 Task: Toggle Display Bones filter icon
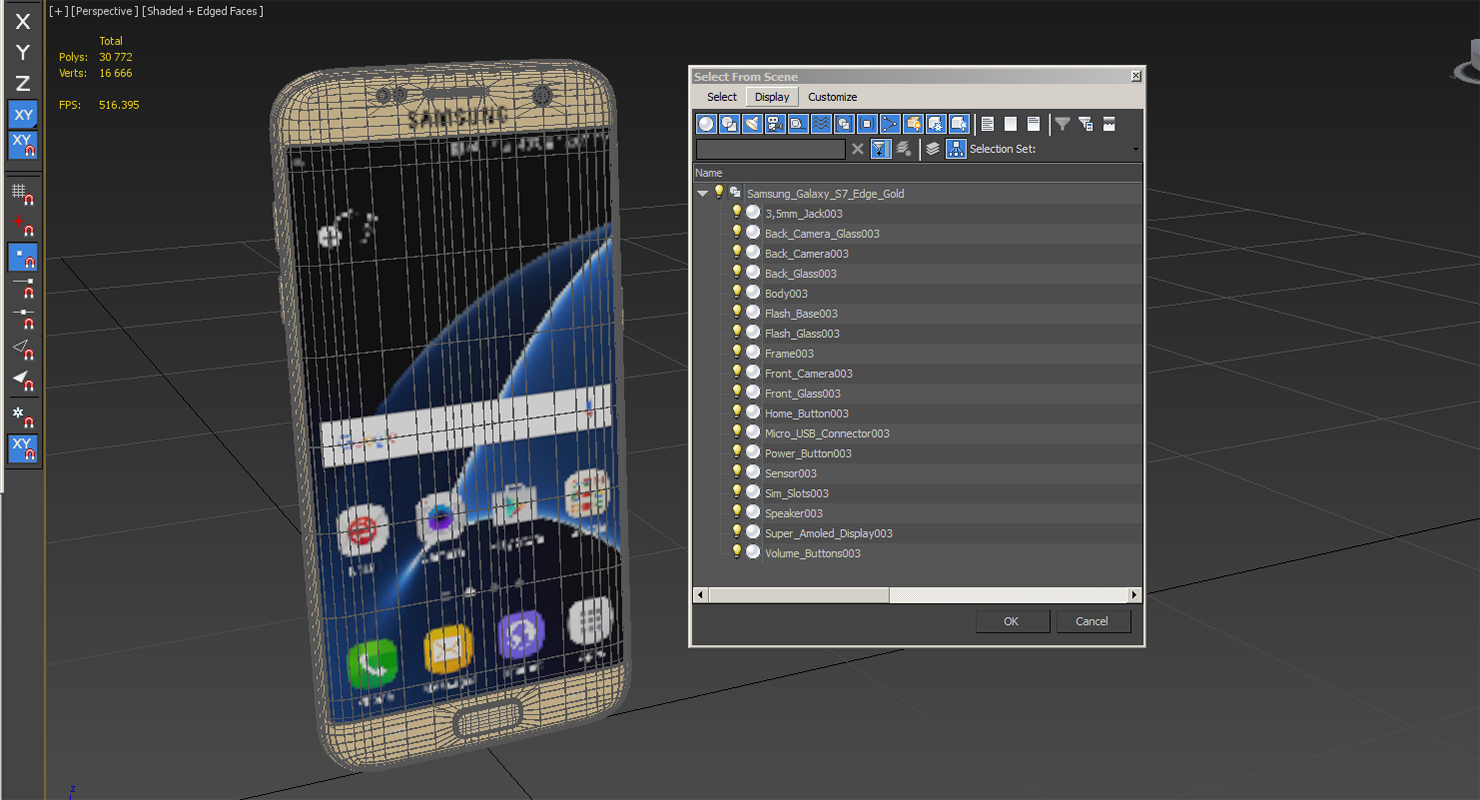[x=891, y=124]
